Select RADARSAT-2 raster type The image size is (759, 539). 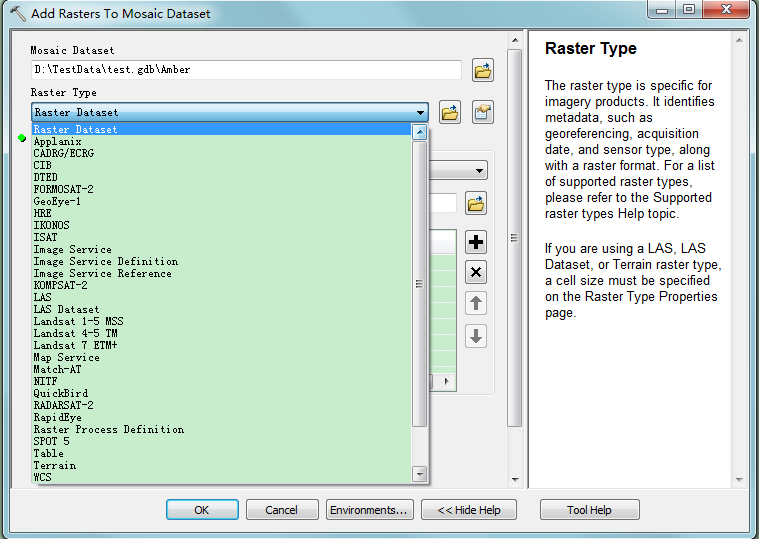[222, 405]
